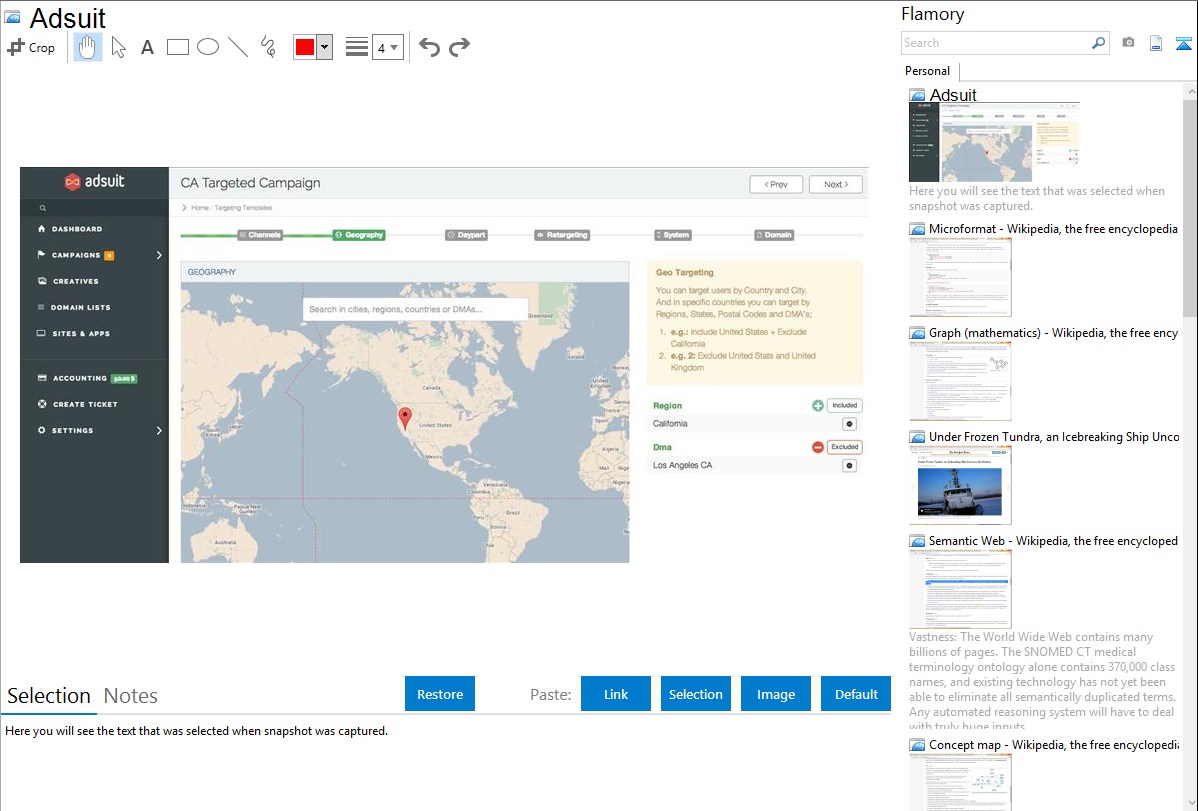Choose the arrow pointer tool
The image size is (1198, 811).
point(118,47)
